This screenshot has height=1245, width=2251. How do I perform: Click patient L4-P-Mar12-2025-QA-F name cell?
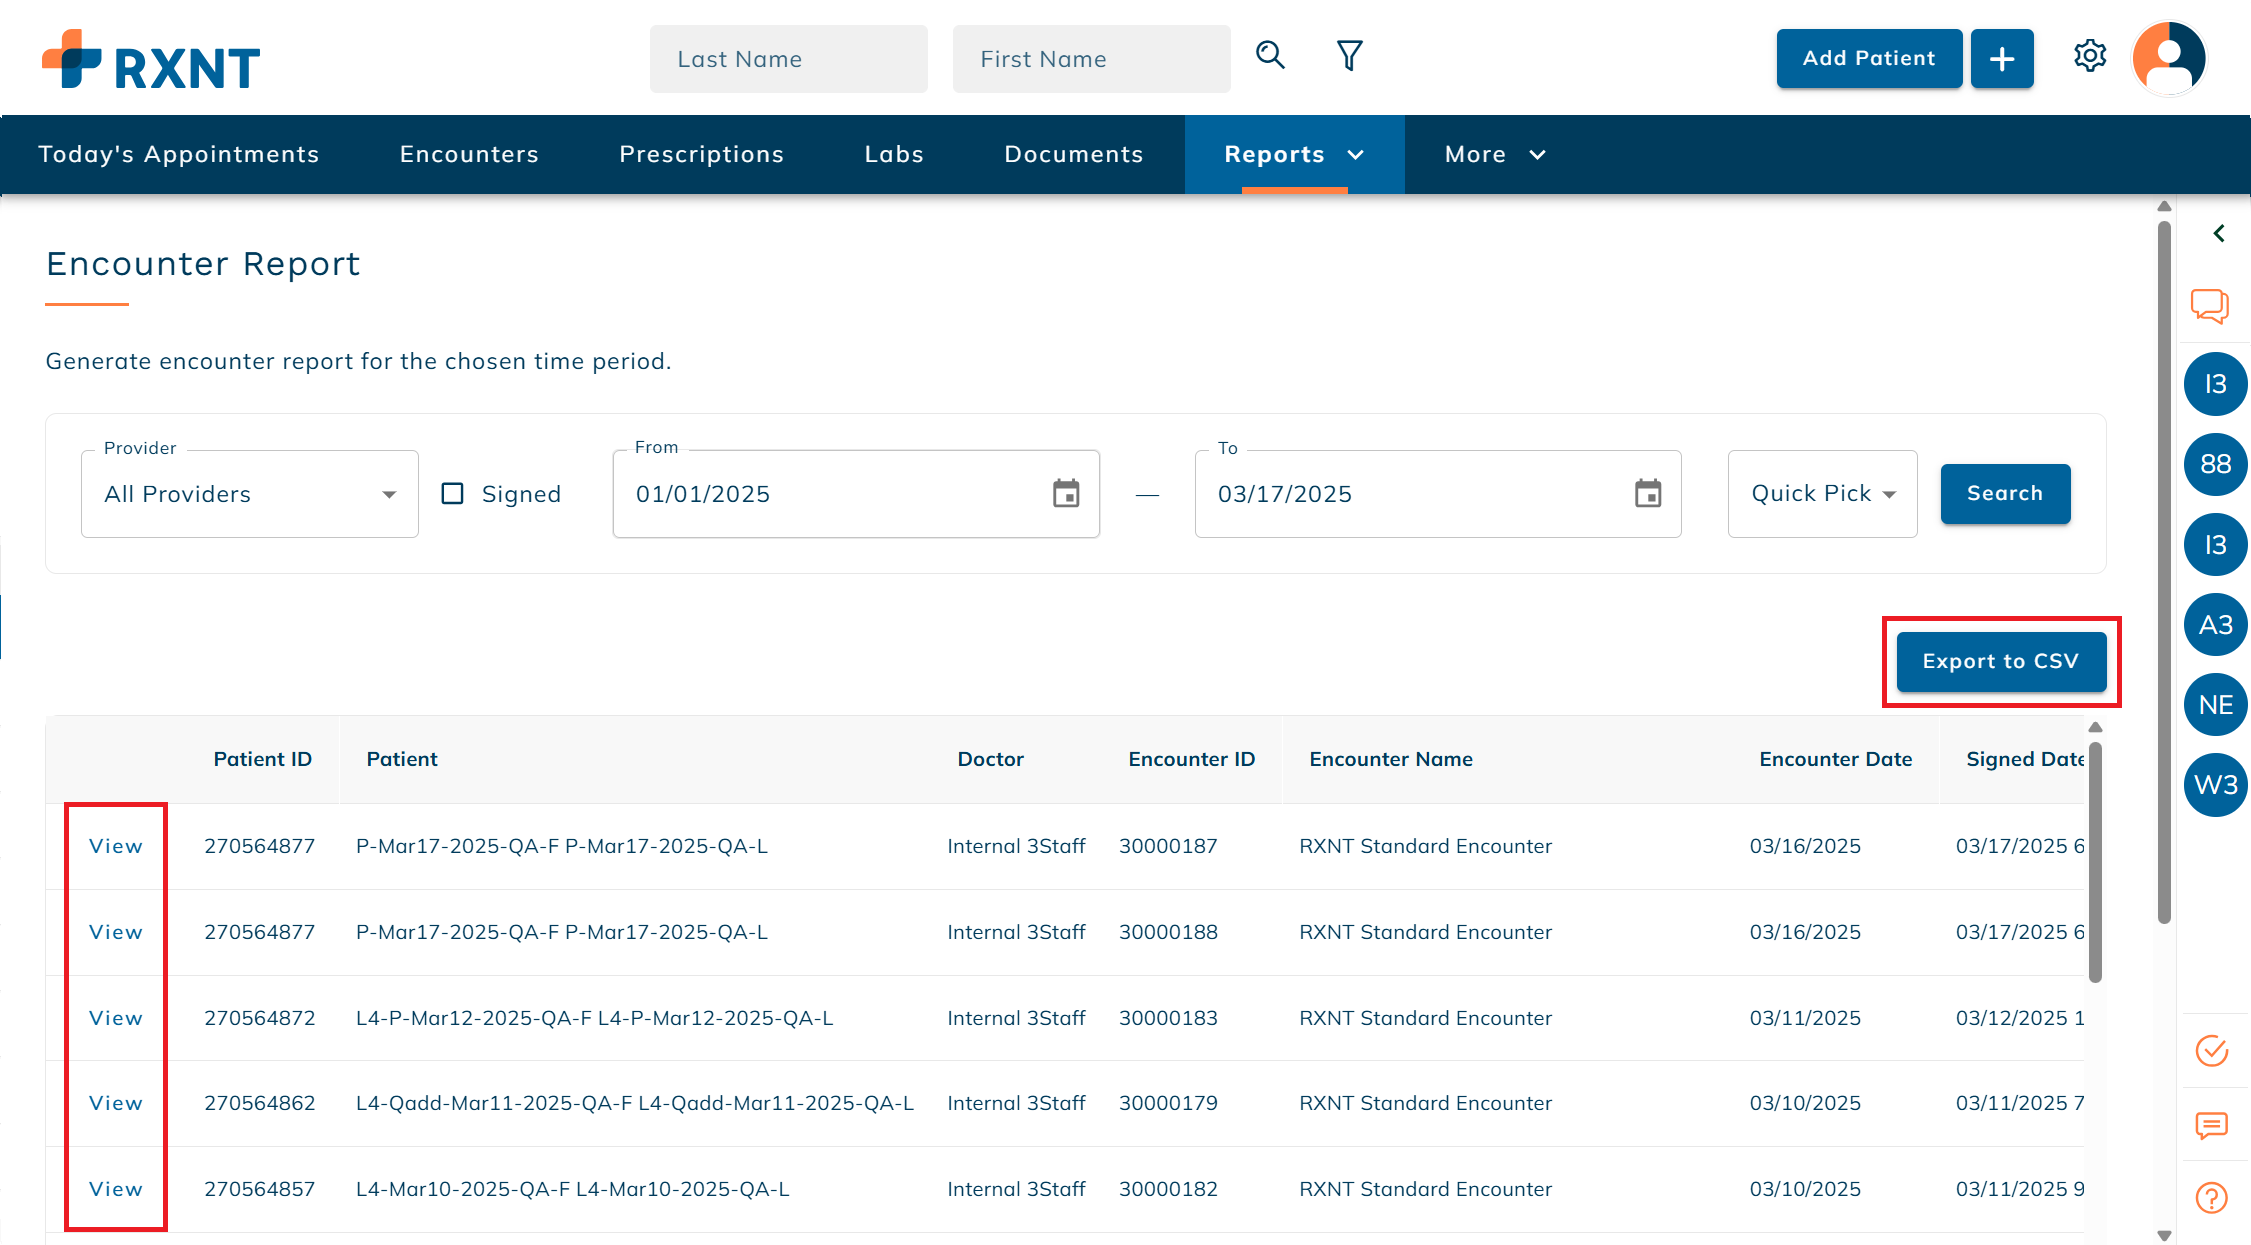tap(595, 1018)
